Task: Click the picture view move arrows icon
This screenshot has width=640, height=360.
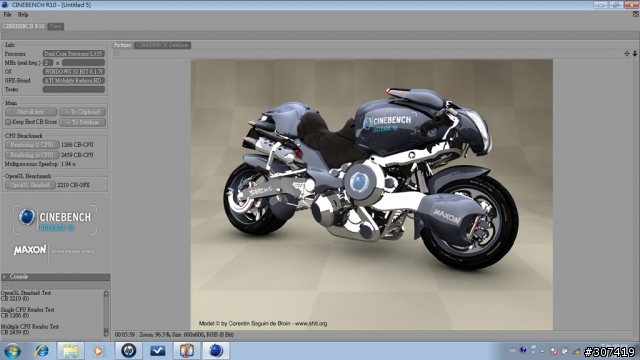Action: click(627, 53)
